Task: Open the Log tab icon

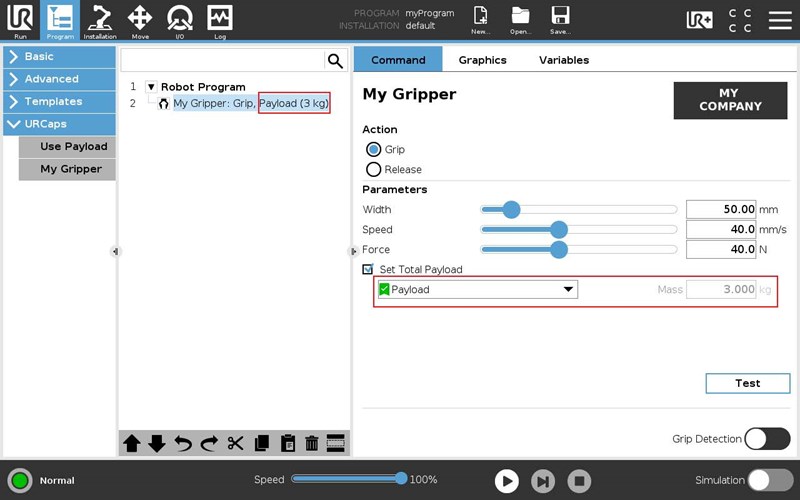Action: pos(219,19)
